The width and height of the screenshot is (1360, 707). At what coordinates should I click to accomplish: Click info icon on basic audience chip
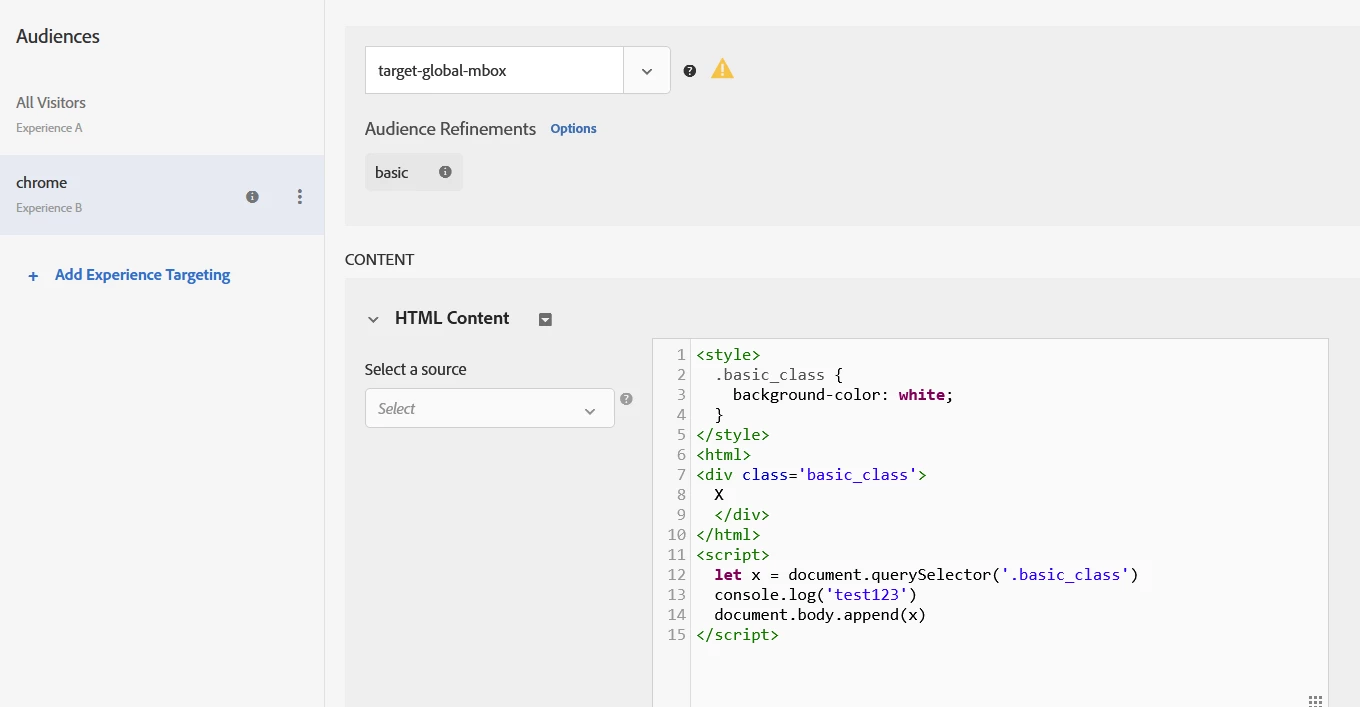pyautogui.click(x=445, y=172)
